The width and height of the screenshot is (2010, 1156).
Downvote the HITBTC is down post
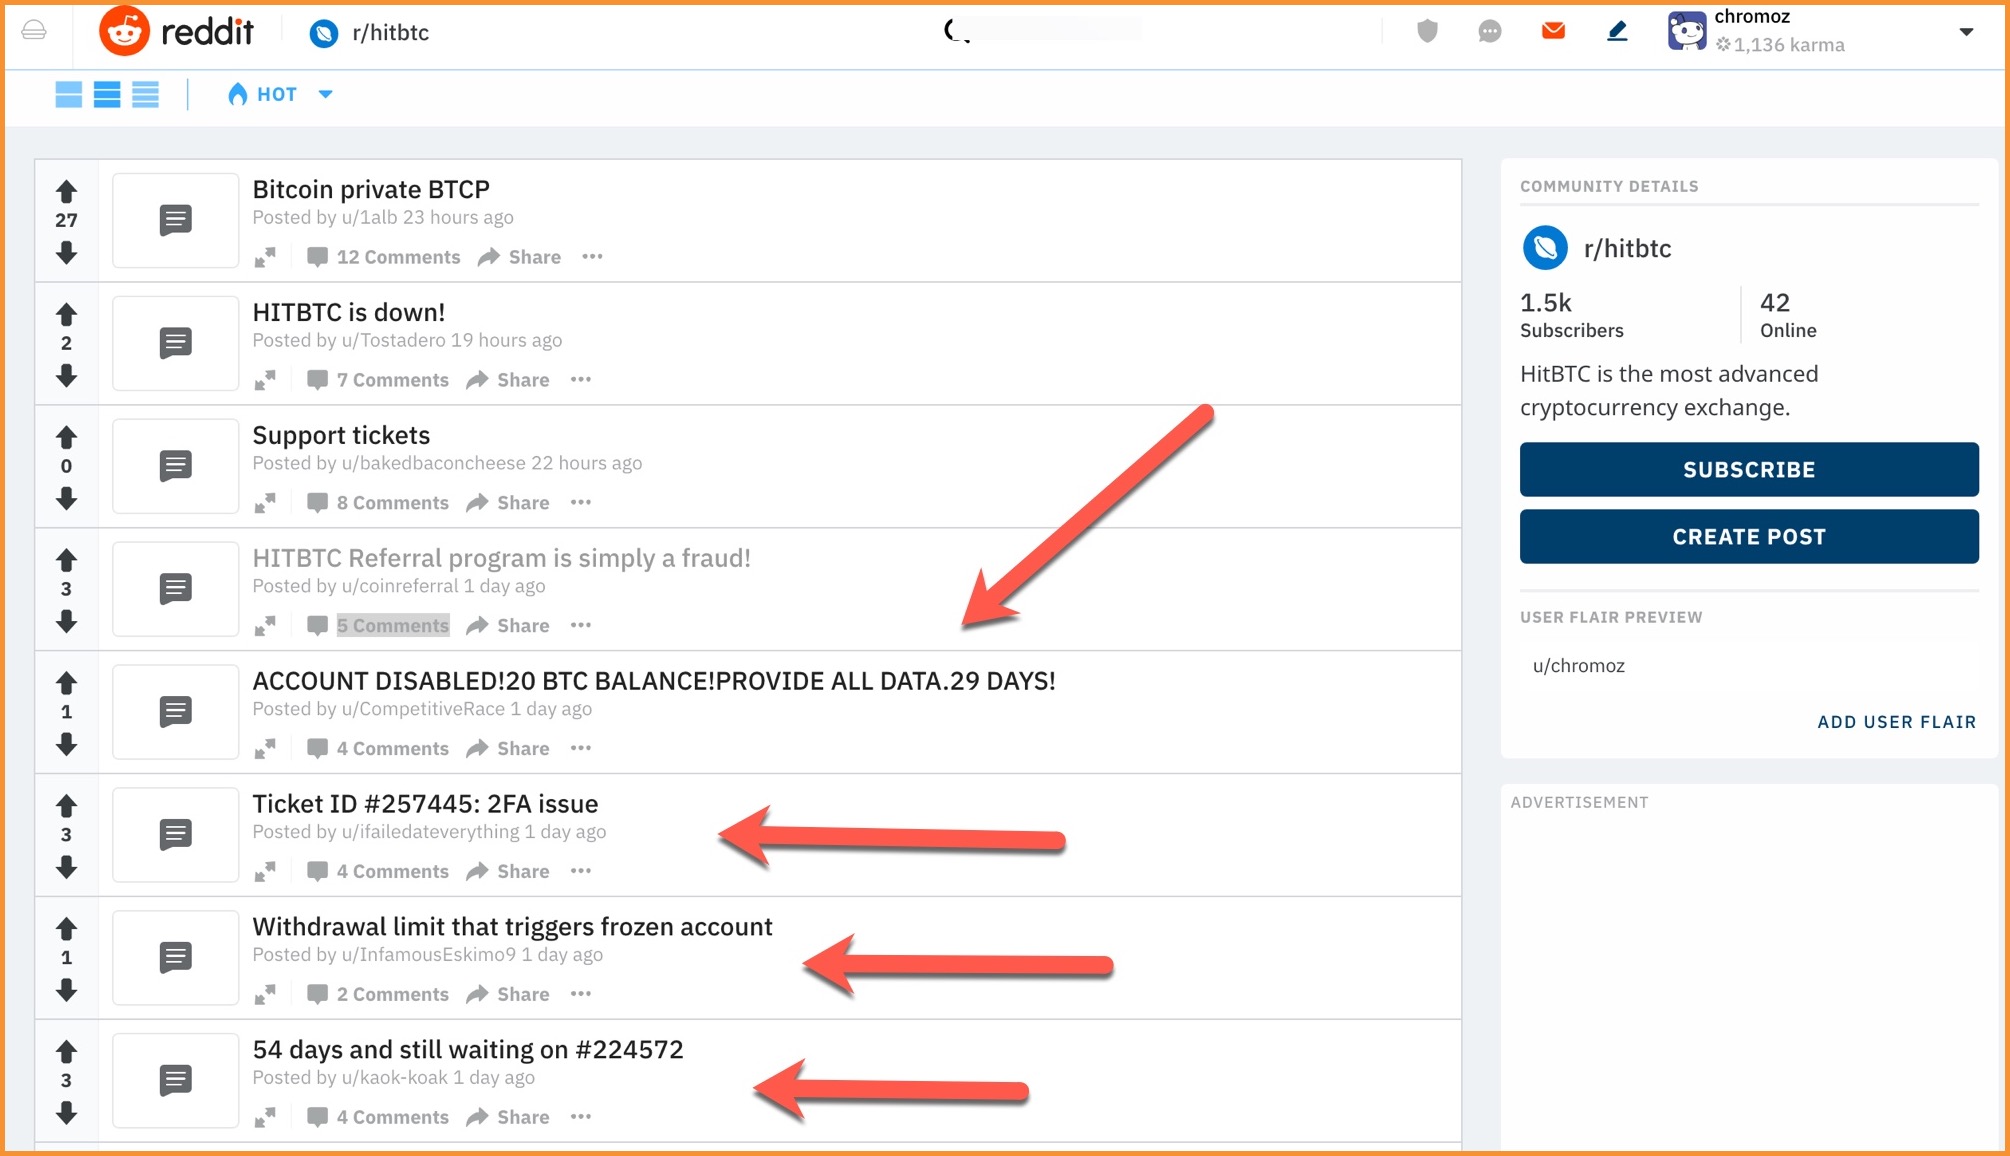(x=66, y=375)
